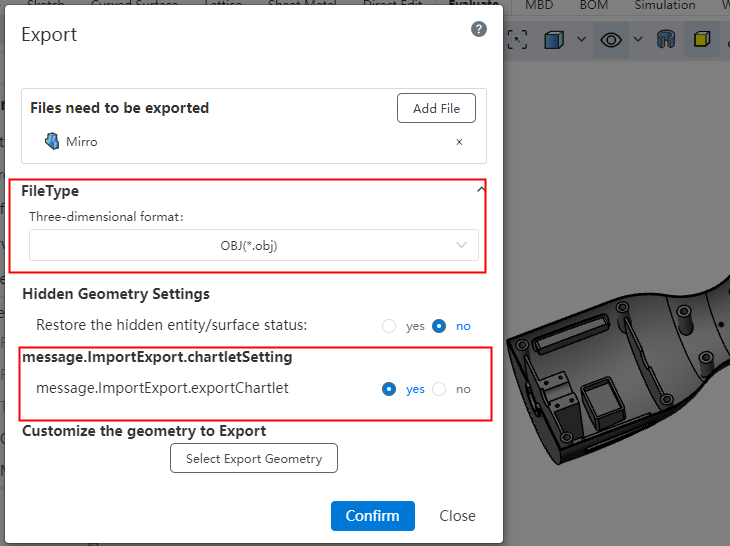Expand the view cube dropdown arrow
This screenshot has height=546, width=730.
click(581, 40)
